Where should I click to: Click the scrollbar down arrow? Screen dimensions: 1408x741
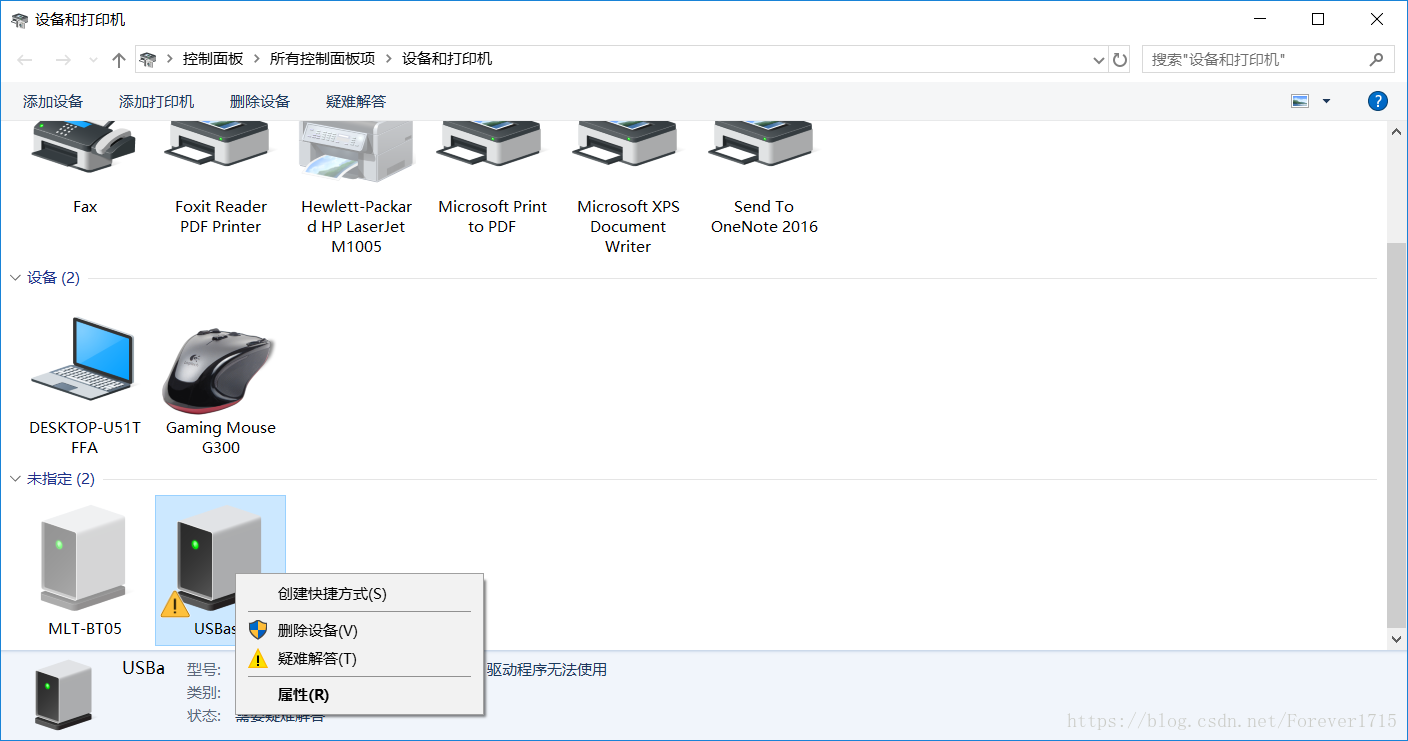pos(1396,638)
